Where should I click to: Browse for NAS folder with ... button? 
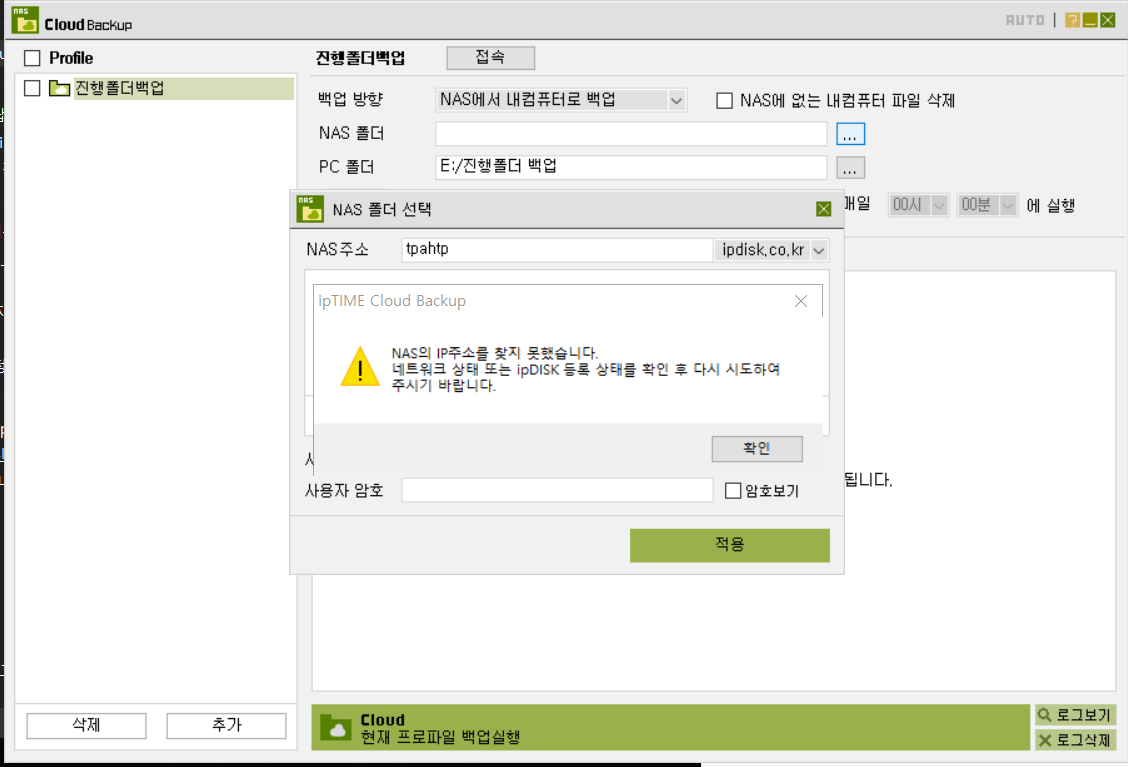850,134
